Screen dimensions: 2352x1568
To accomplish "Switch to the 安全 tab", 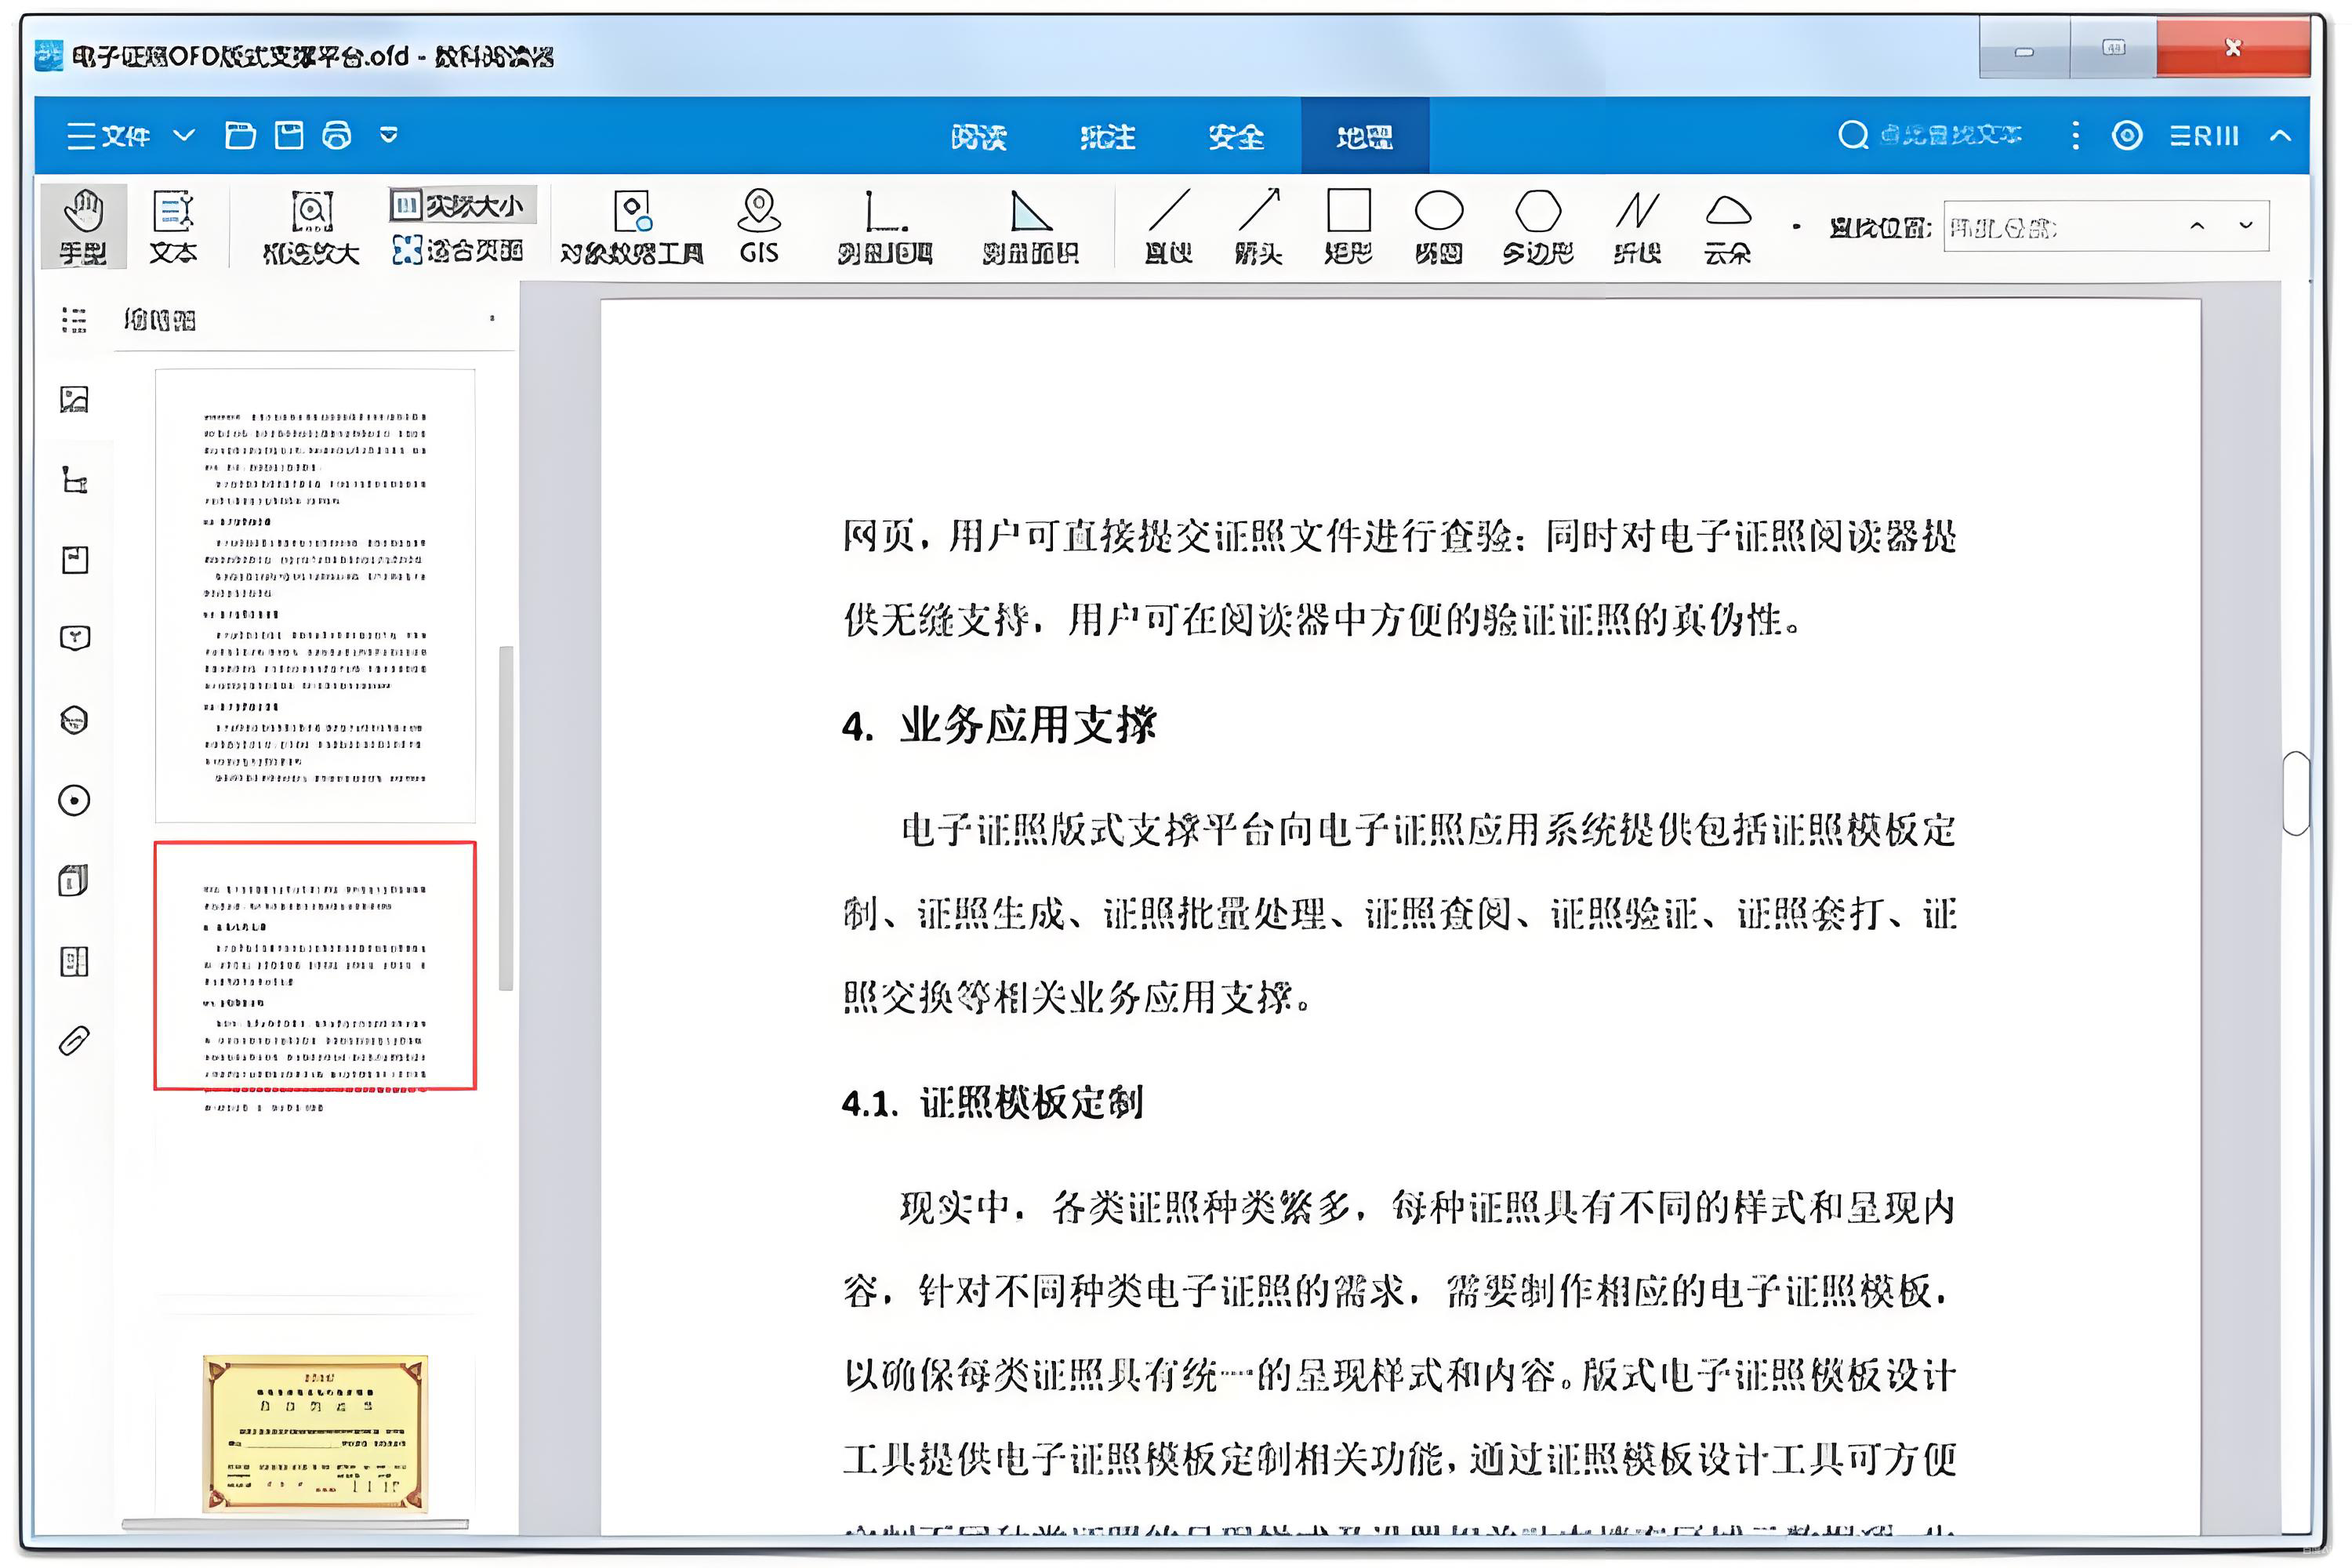I will point(1236,136).
